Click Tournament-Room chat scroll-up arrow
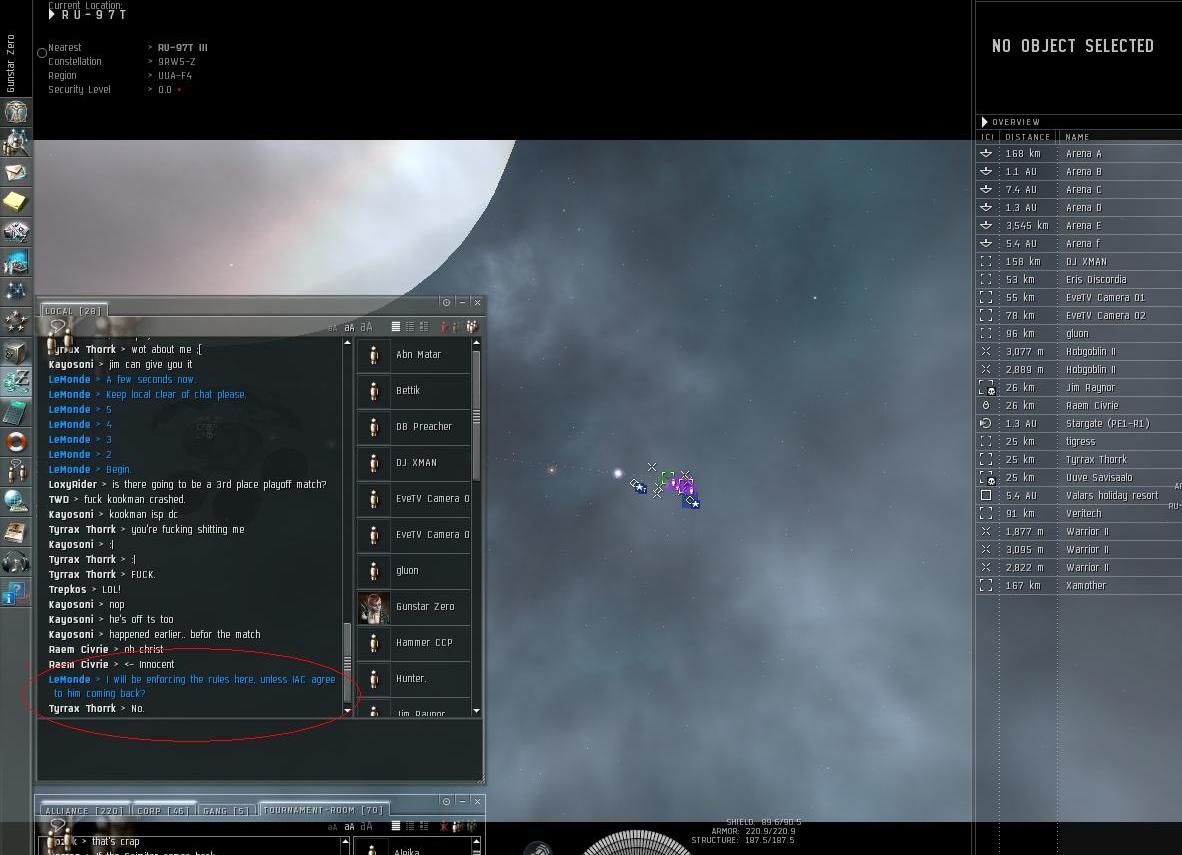 pyautogui.click(x=345, y=842)
